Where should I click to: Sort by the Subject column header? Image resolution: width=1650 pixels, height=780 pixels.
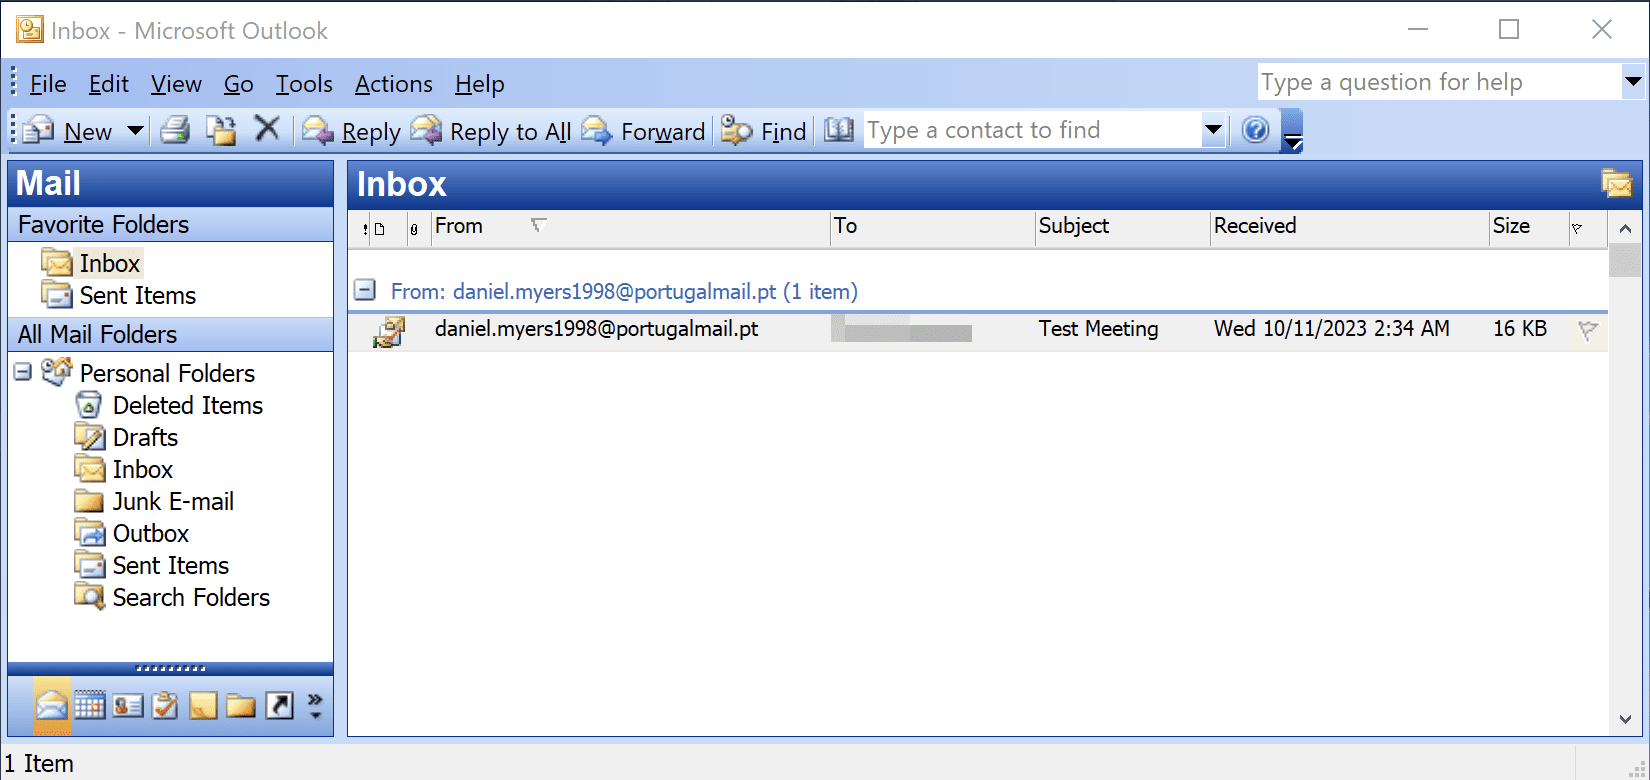tap(1123, 228)
